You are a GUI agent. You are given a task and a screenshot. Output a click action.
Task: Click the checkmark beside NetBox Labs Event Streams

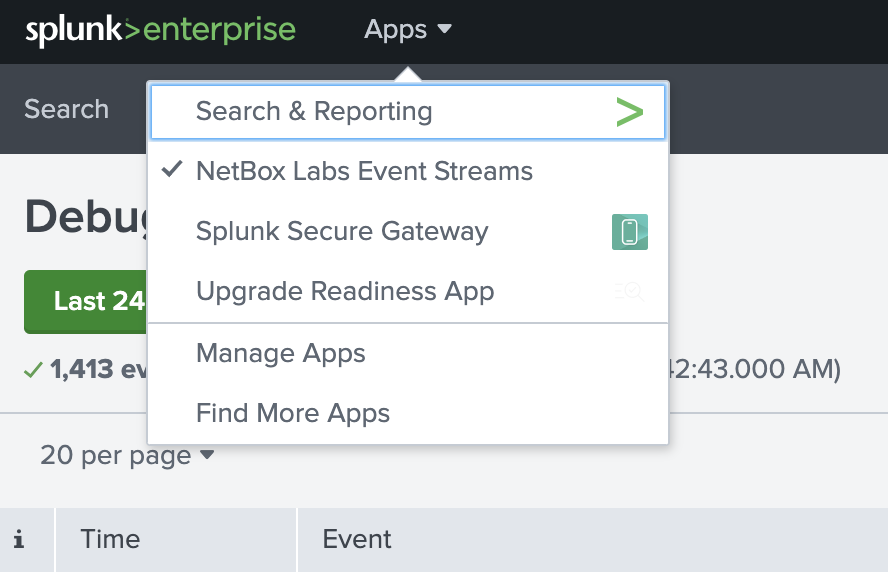coord(172,169)
